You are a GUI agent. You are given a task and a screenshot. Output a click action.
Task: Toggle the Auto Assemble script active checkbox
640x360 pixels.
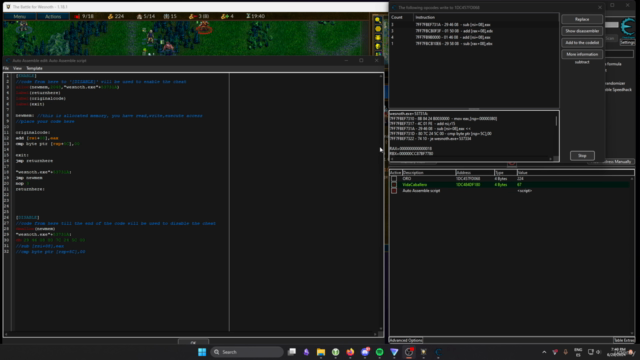point(394,191)
